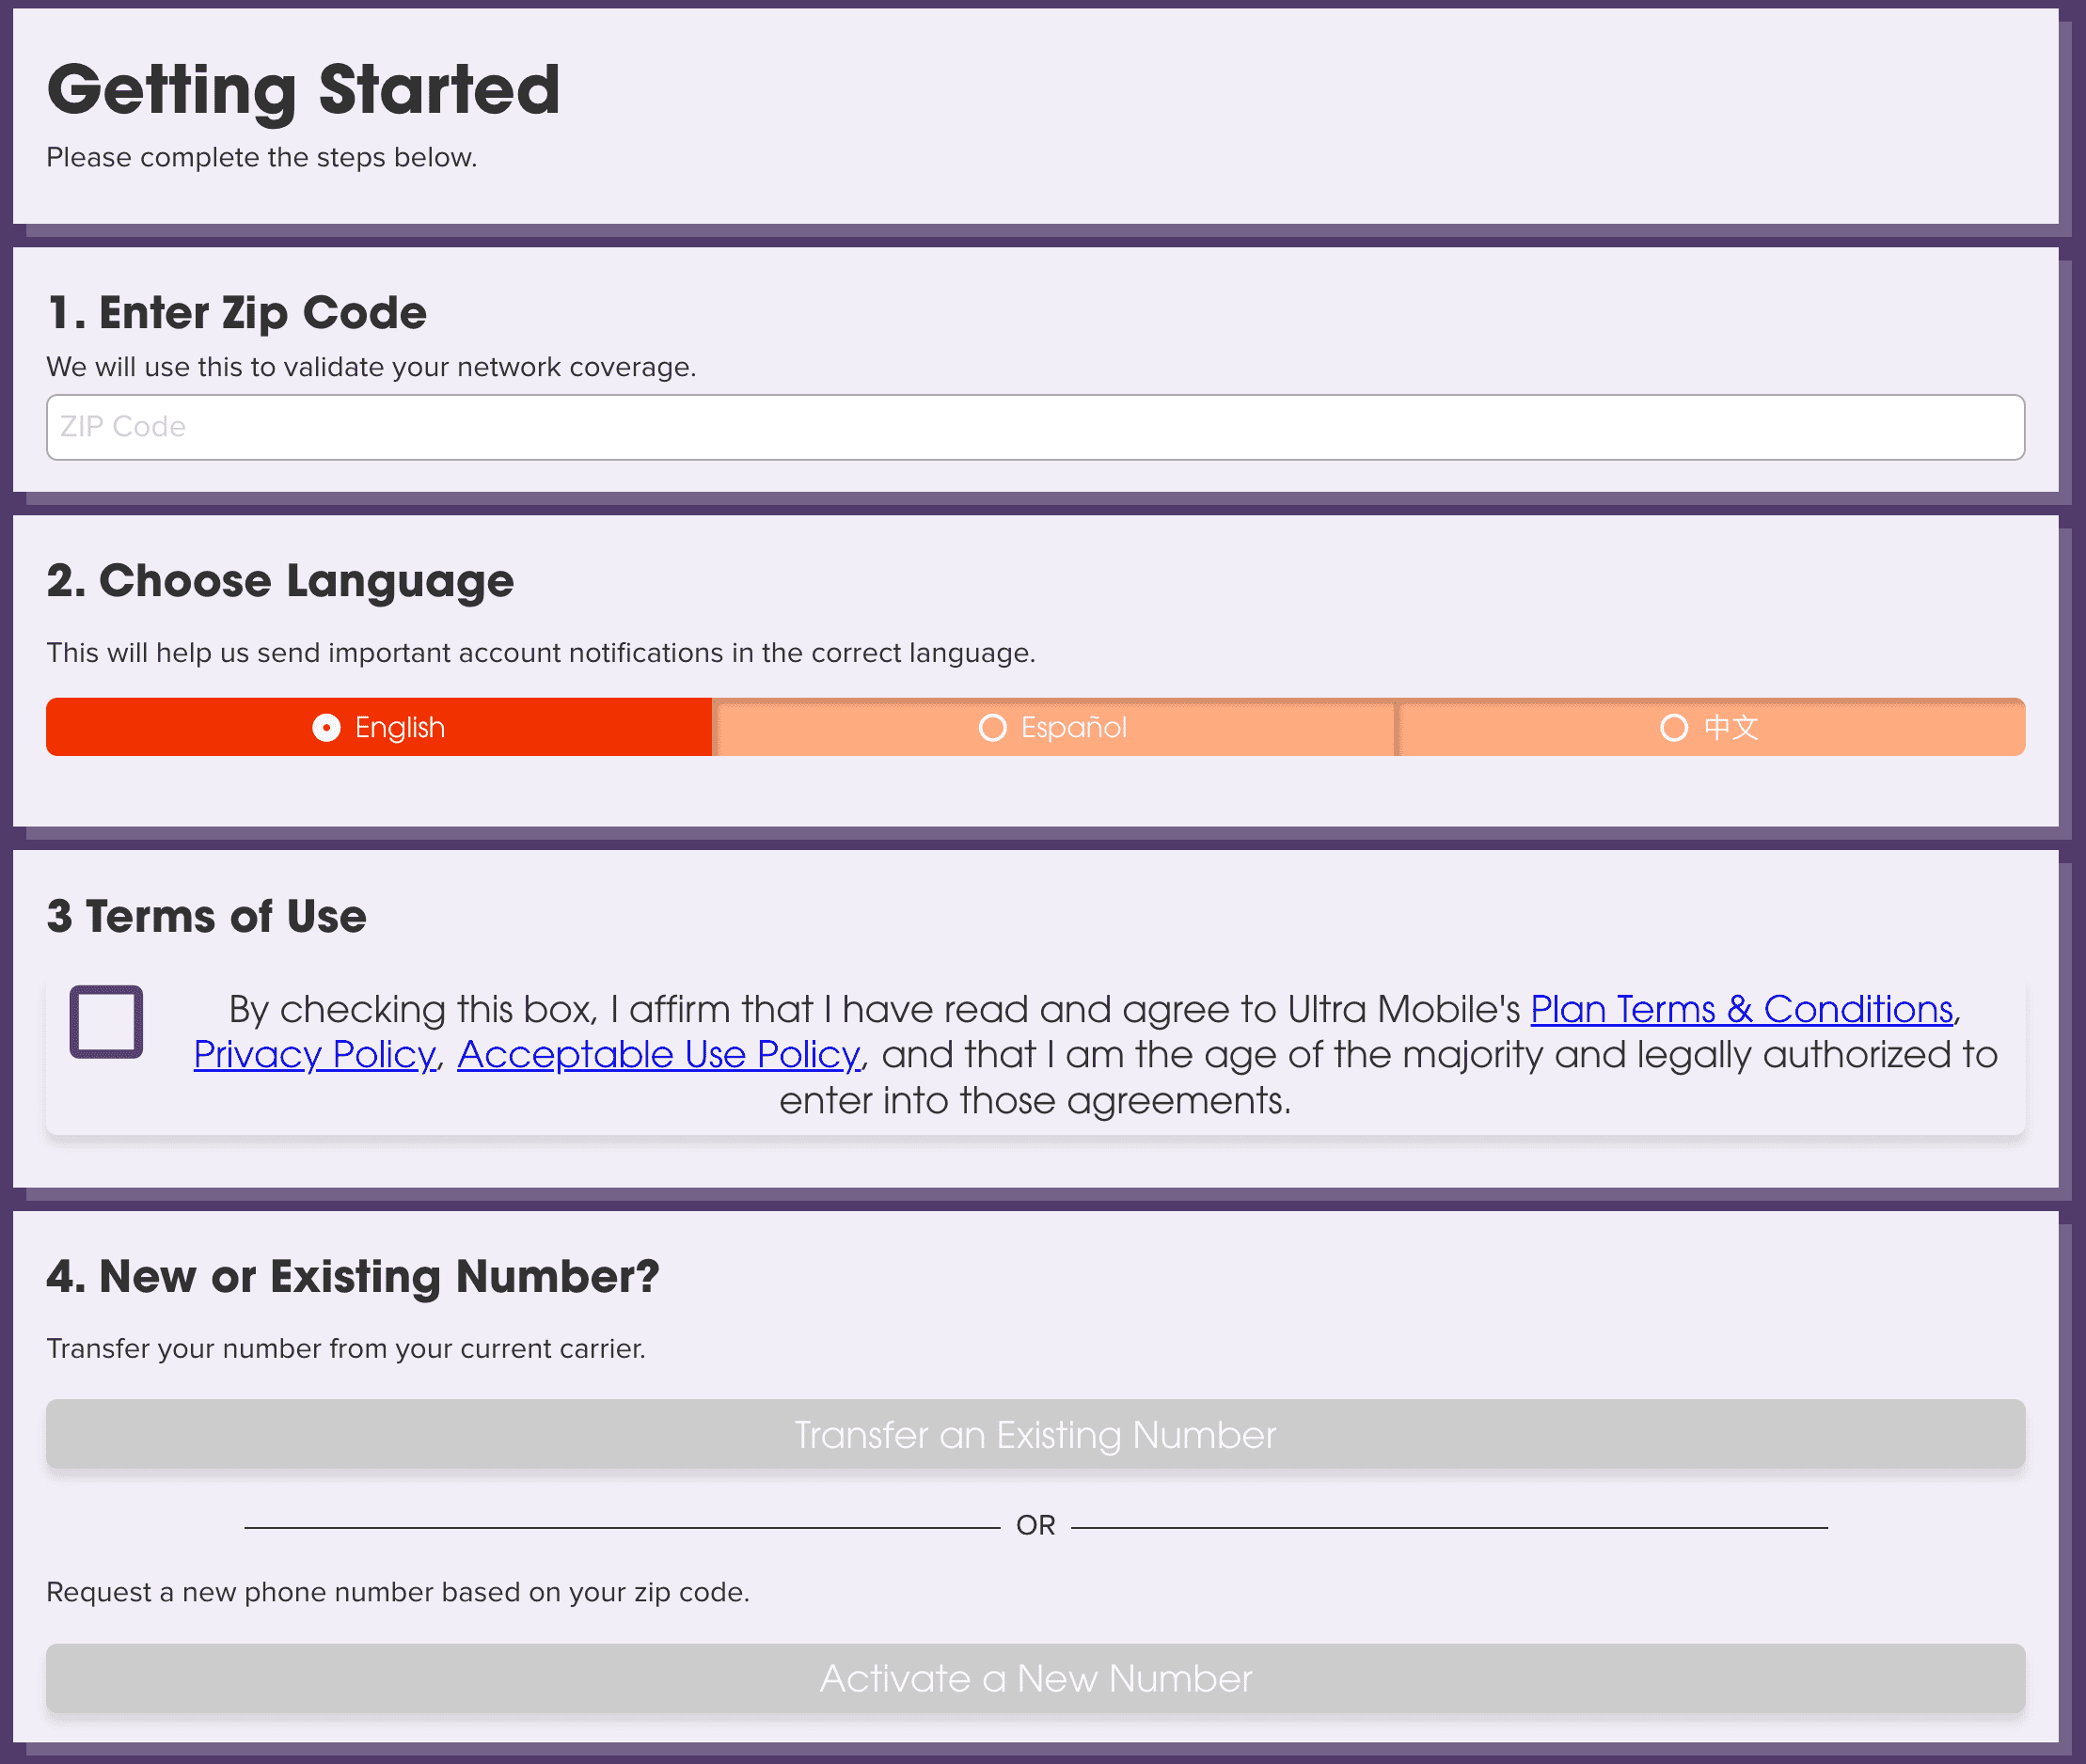This screenshot has height=1764, width=2086.
Task: Check the Terms of Use agreement box
Action: 106,1021
